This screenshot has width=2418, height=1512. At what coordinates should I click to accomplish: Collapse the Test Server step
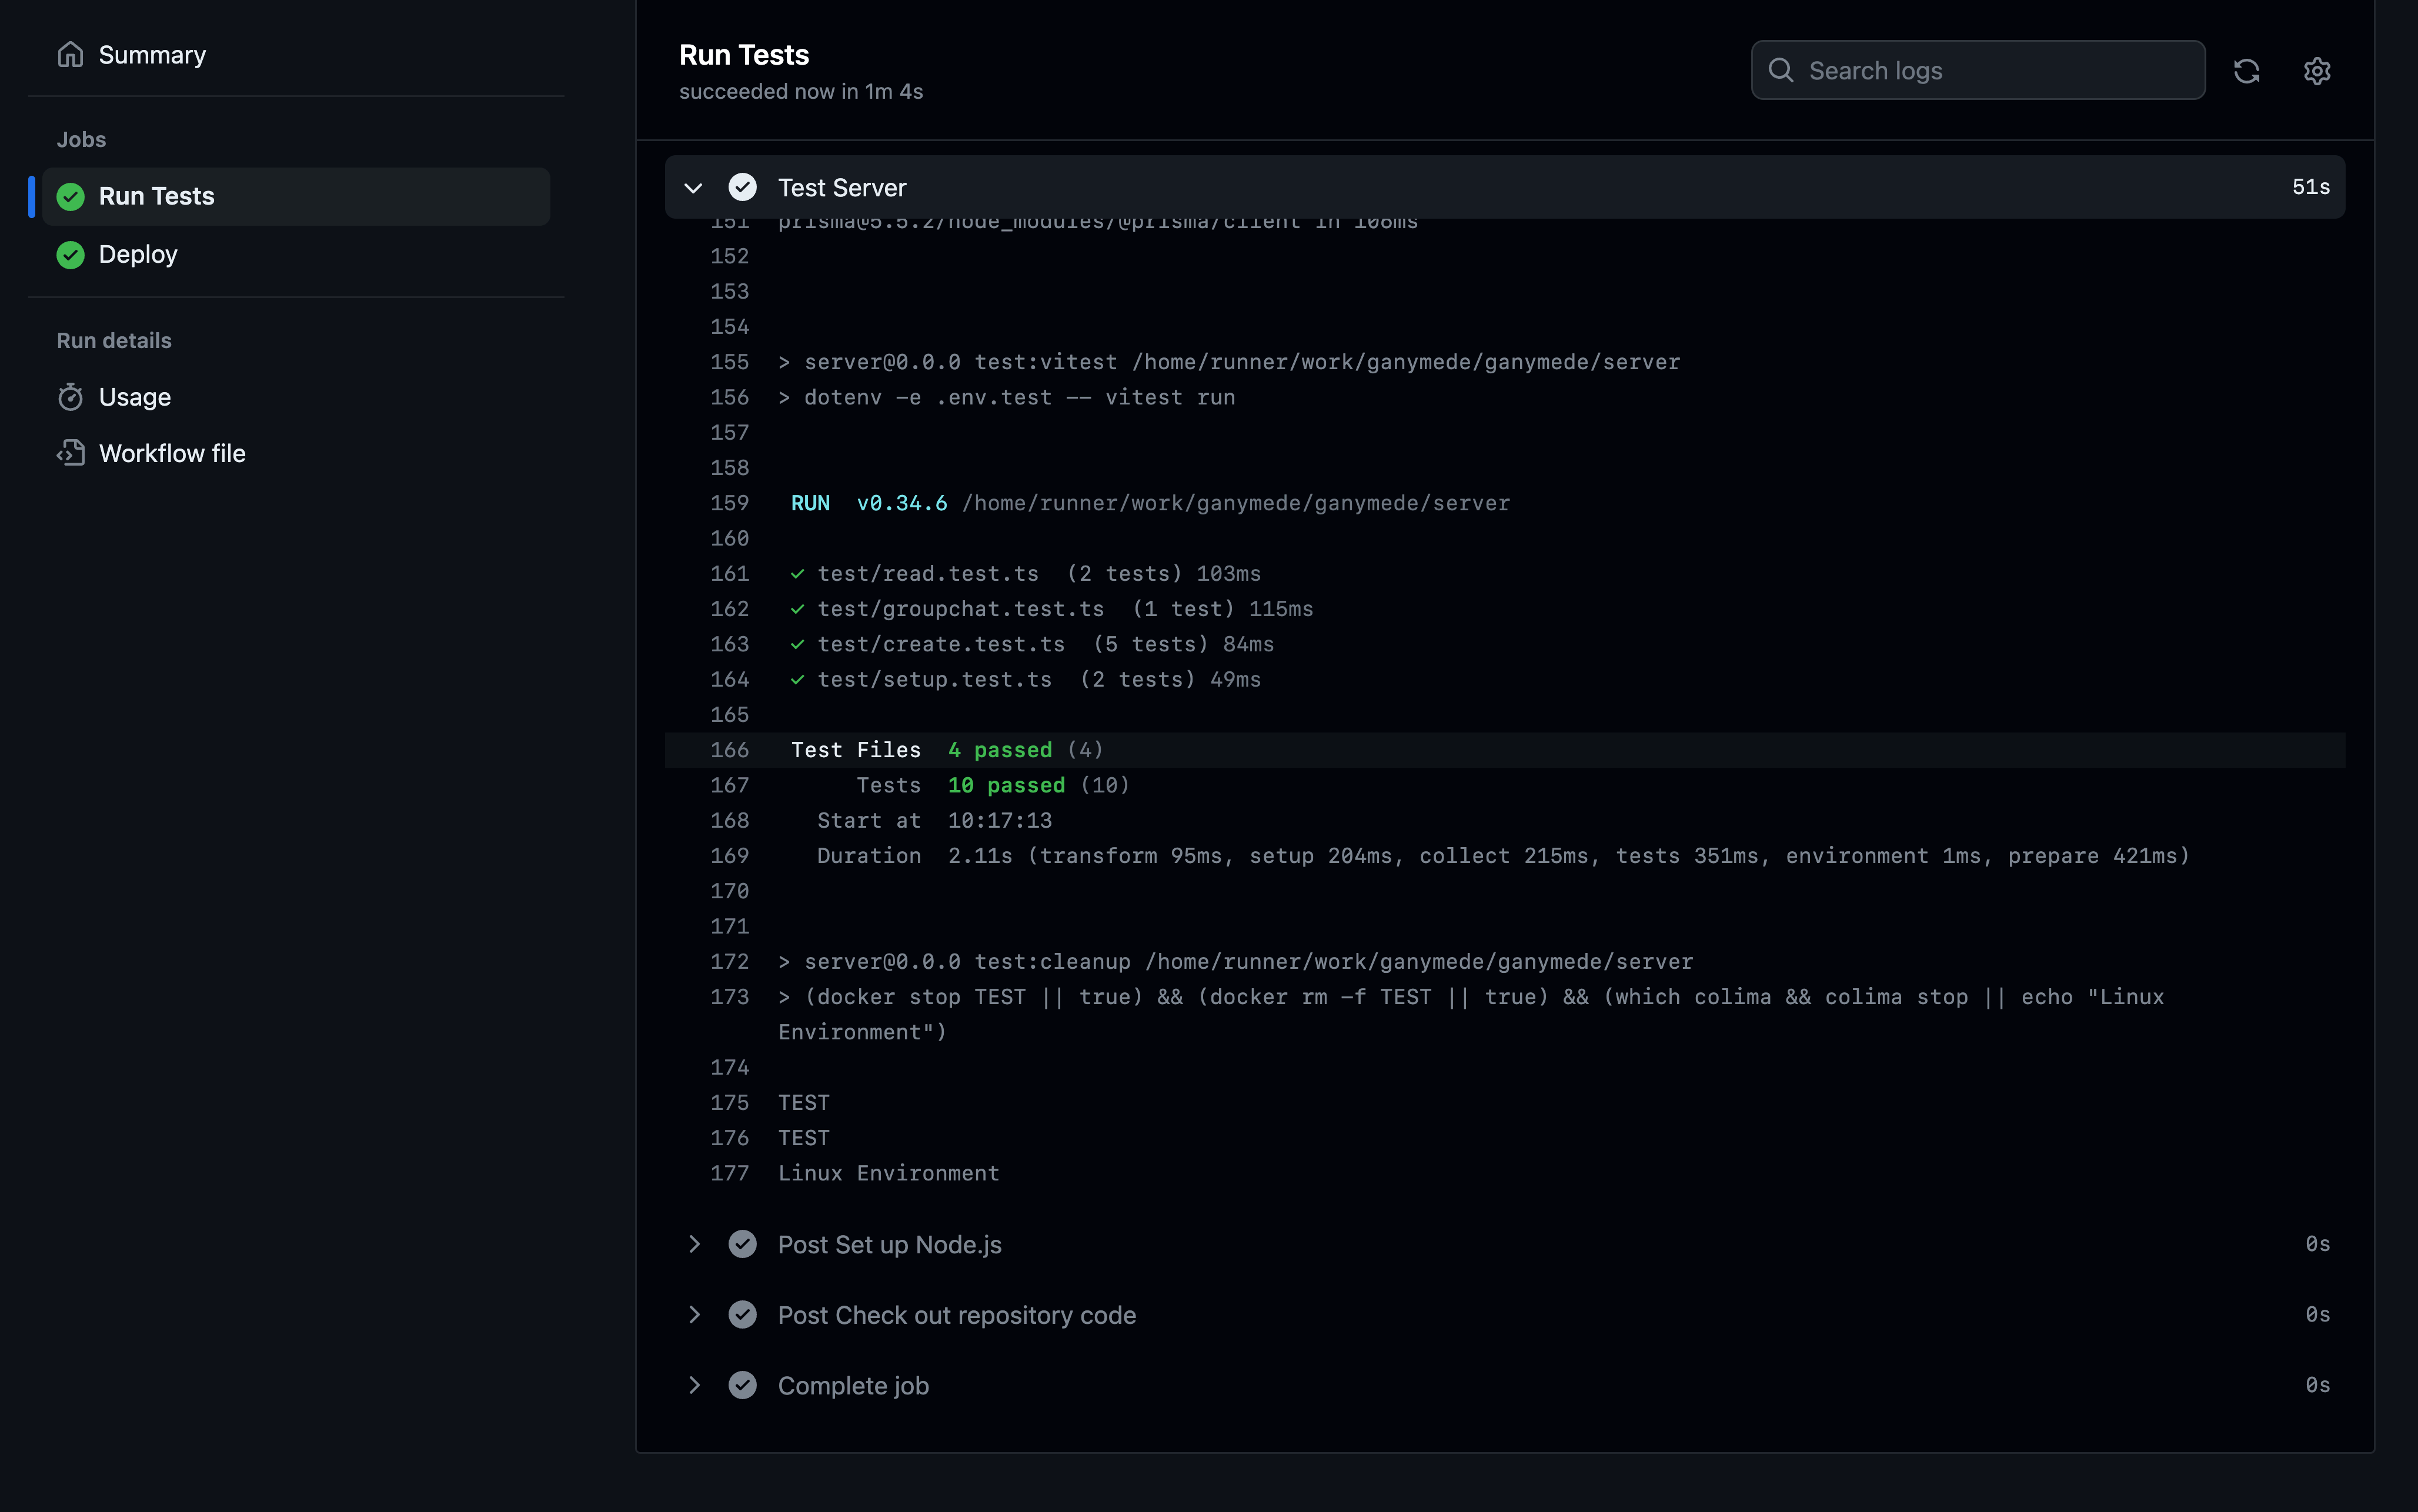click(693, 188)
